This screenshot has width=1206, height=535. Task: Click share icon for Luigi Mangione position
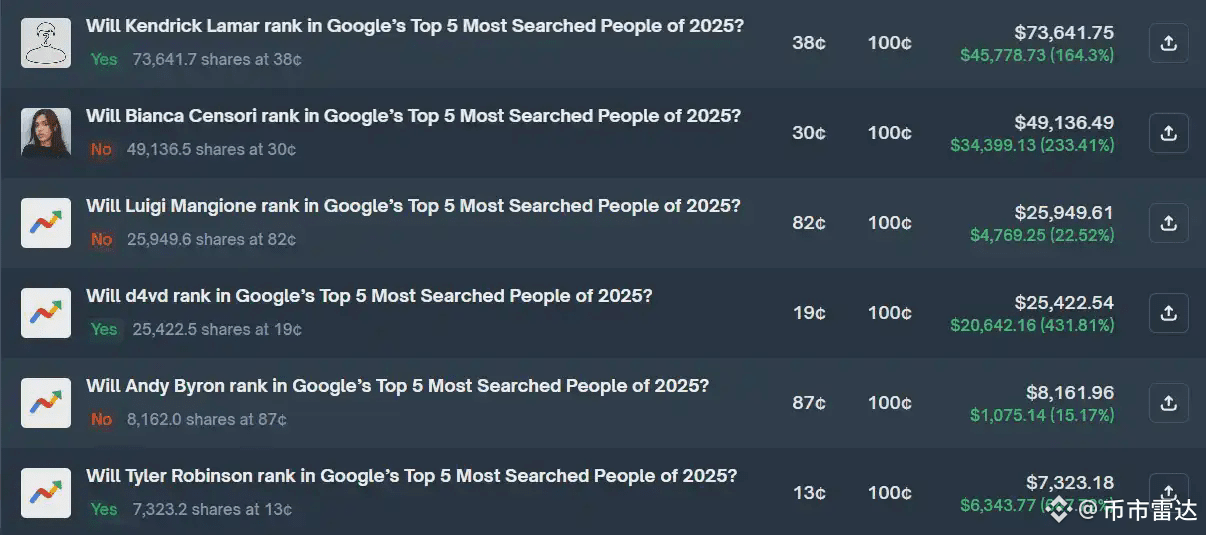click(x=1168, y=223)
